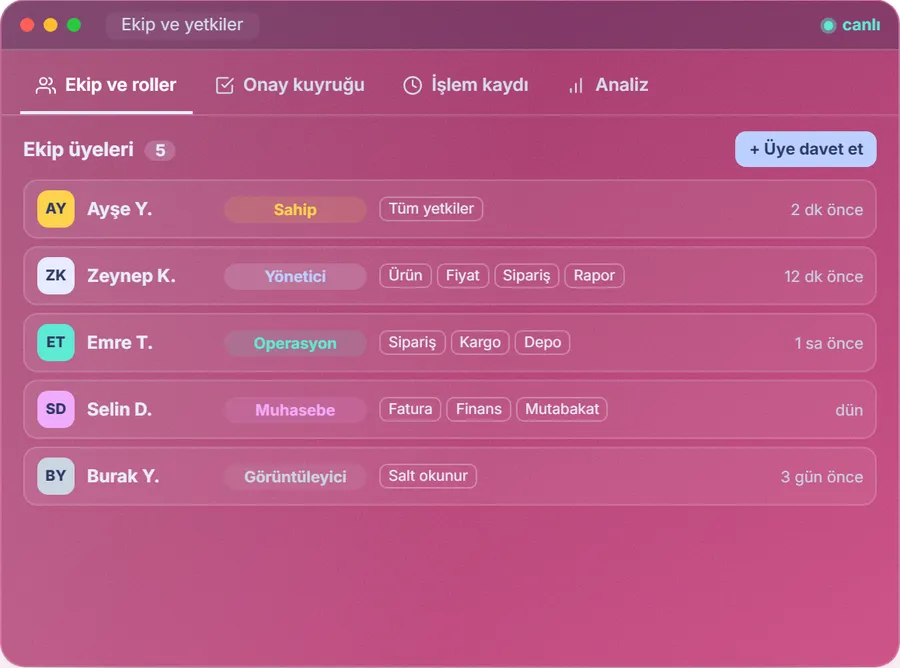Screen dimensions: 900x668
Task: Click the ET avatar for Emre T.
Action: (56, 343)
